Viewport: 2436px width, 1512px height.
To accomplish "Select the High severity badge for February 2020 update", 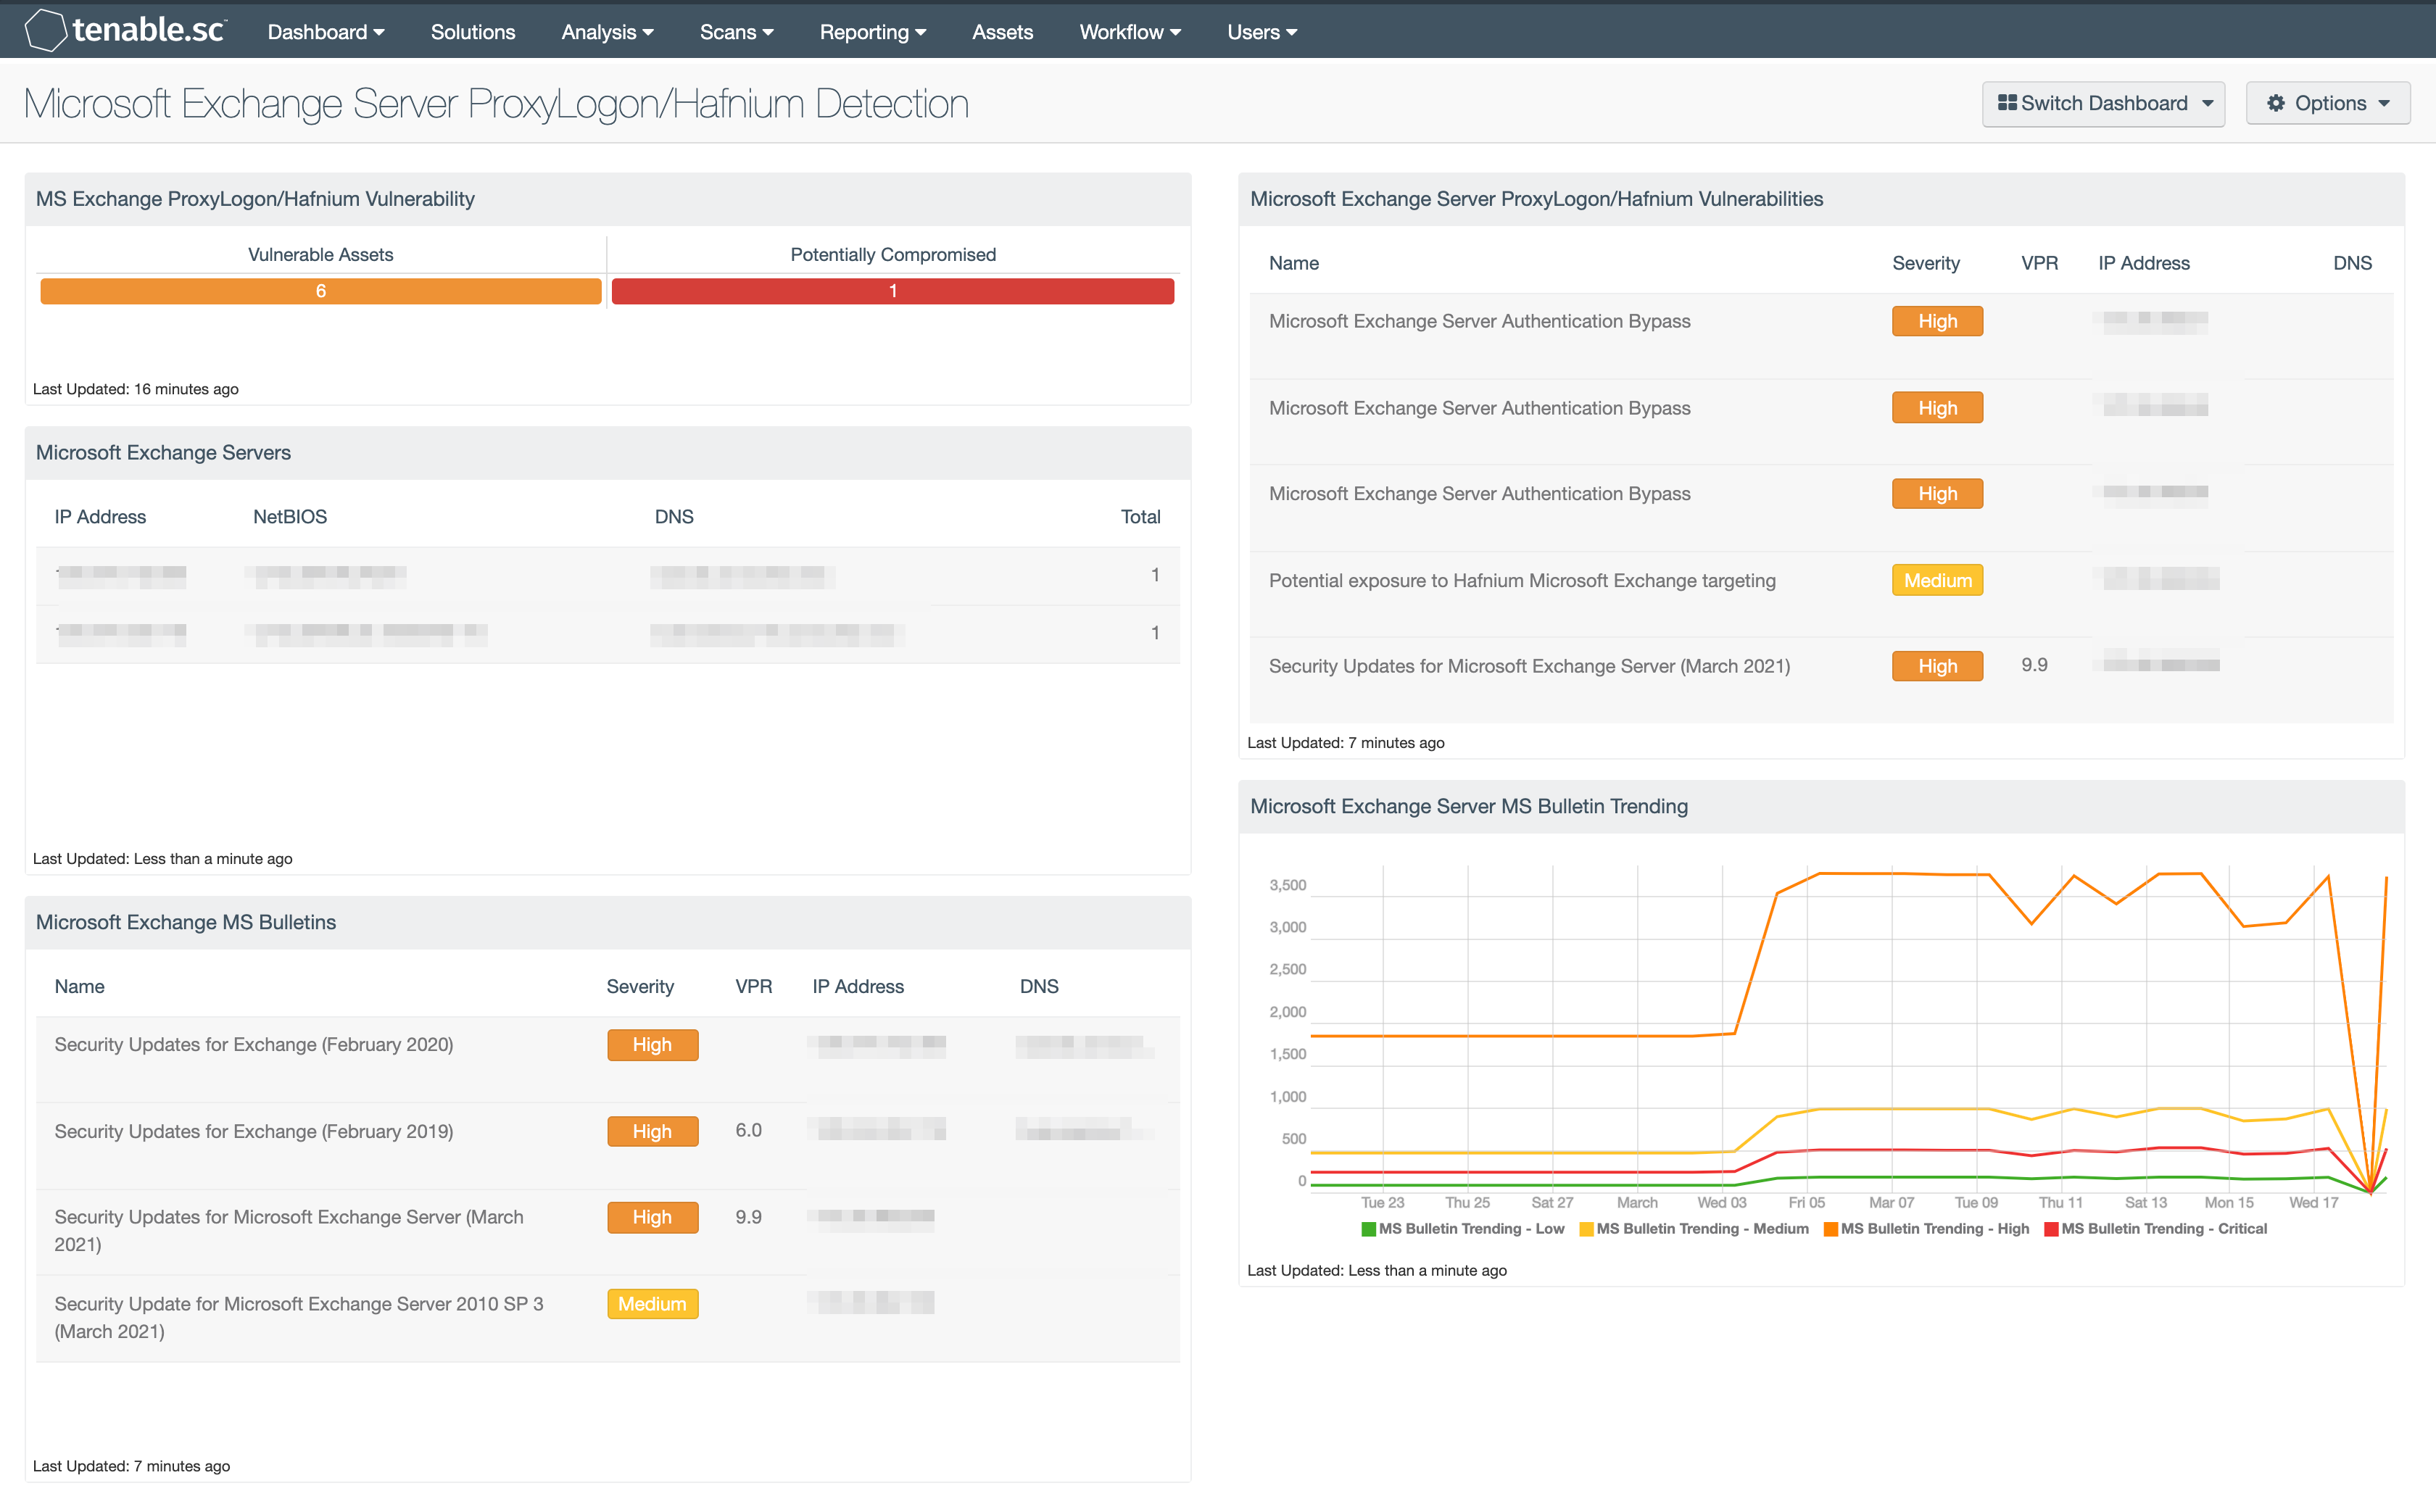I will [x=652, y=1044].
